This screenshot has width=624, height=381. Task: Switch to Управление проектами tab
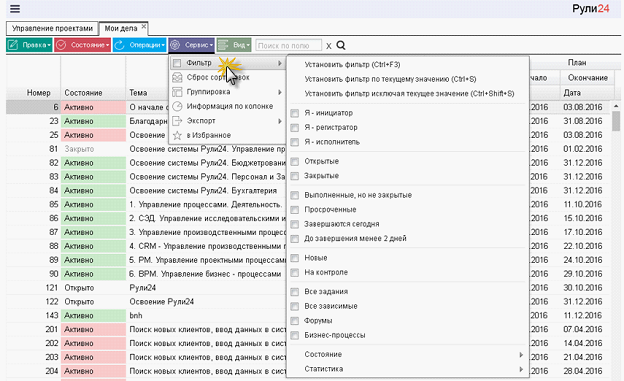tap(52, 28)
